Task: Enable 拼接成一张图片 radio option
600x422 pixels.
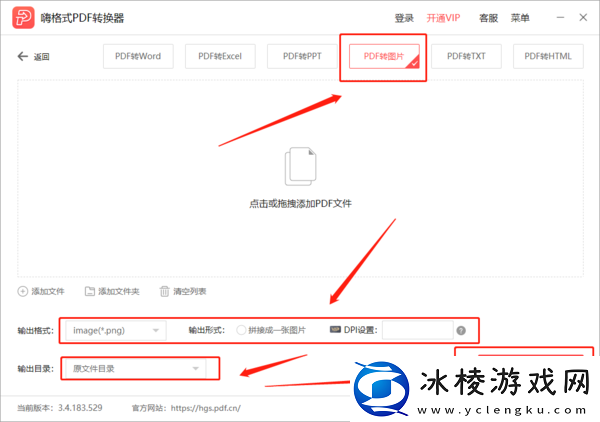Action: point(241,330)
